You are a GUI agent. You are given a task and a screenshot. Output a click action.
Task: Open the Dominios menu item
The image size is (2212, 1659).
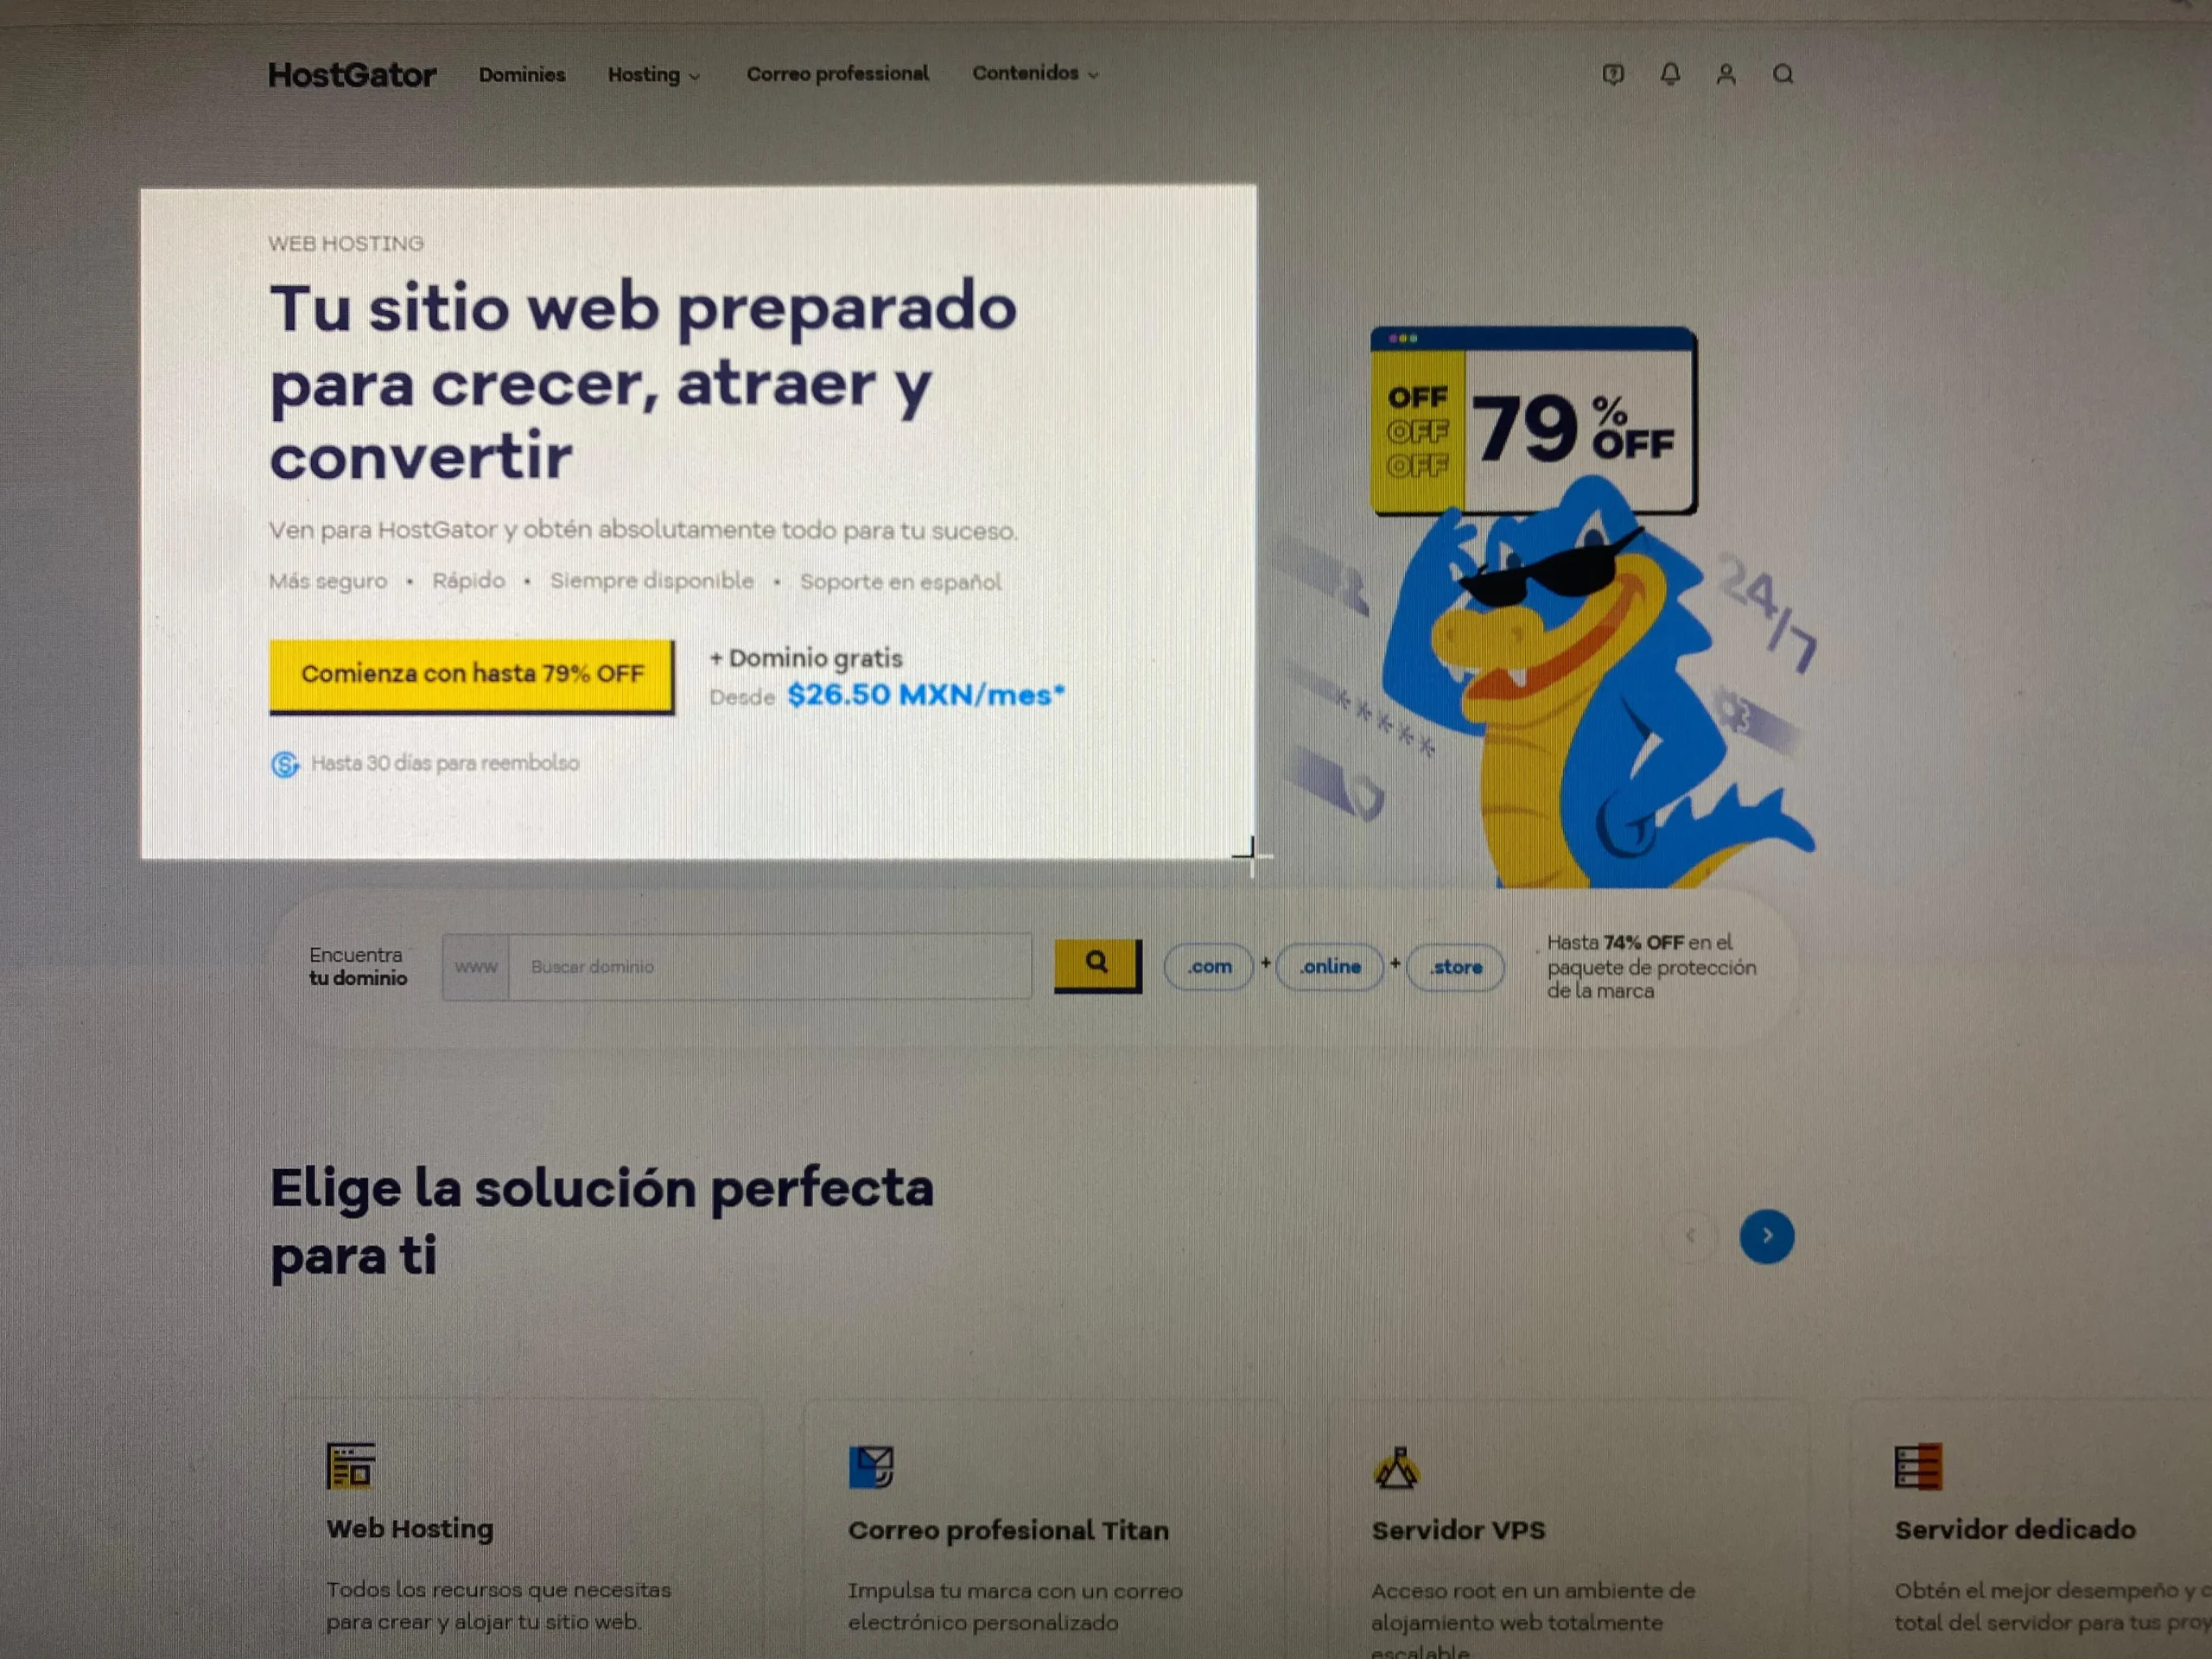pyautogui.click(x=523, y=73)
